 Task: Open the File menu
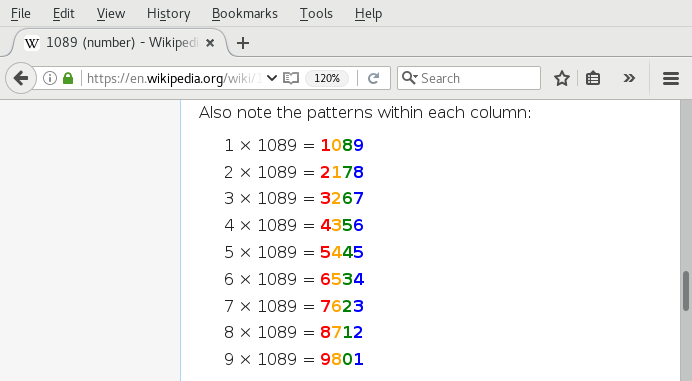pyautogui.click(x=21, y=14)
